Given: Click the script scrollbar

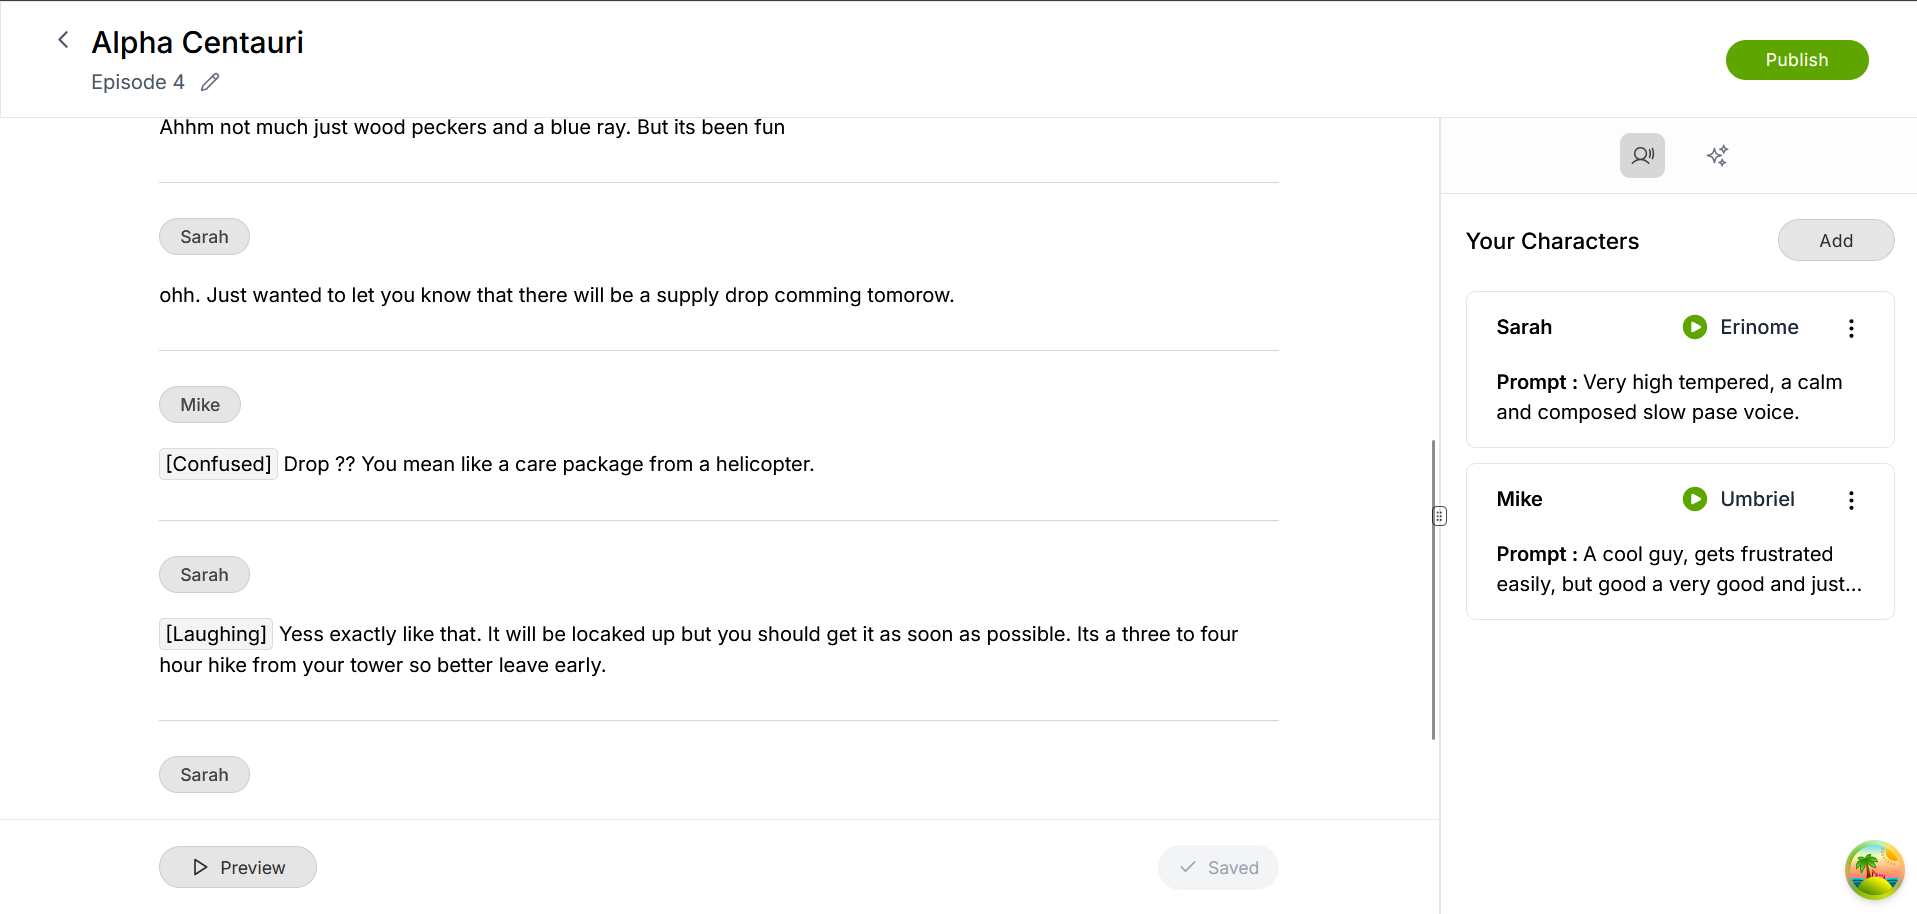Looking at the screenshot, I should (x=1433, y=590).
